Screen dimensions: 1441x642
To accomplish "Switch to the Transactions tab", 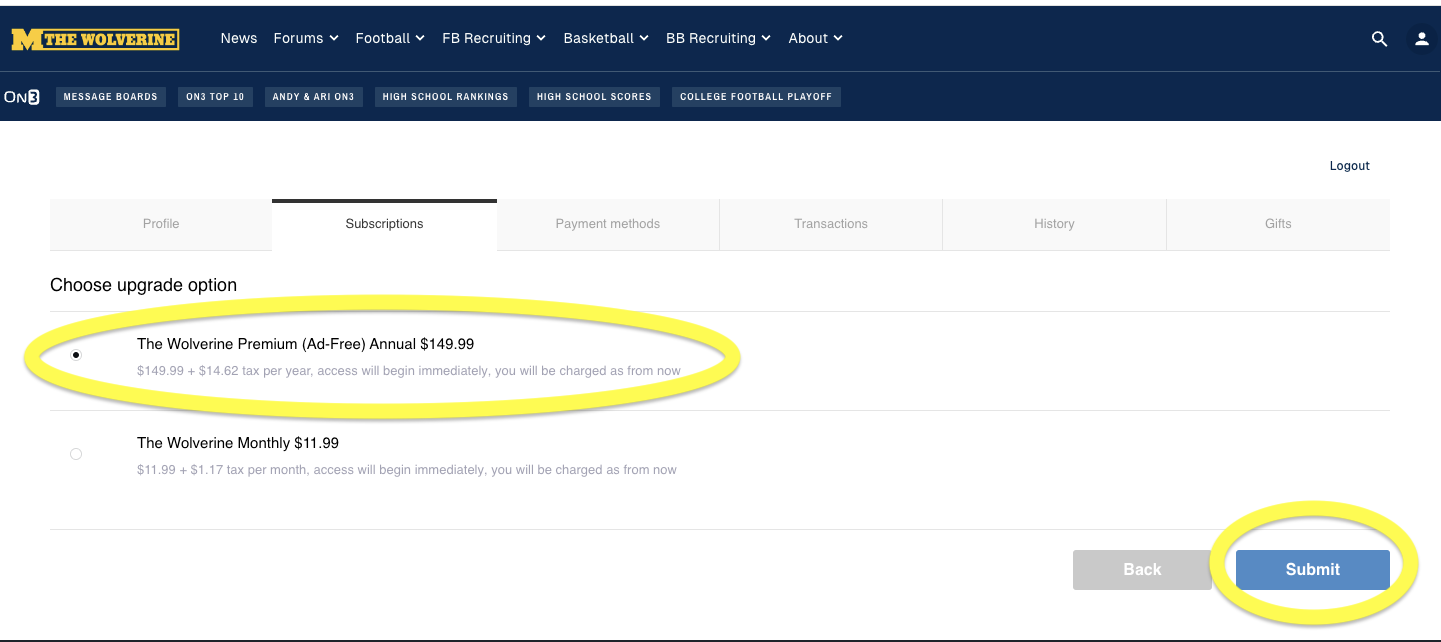I will [x=831, y=224].
